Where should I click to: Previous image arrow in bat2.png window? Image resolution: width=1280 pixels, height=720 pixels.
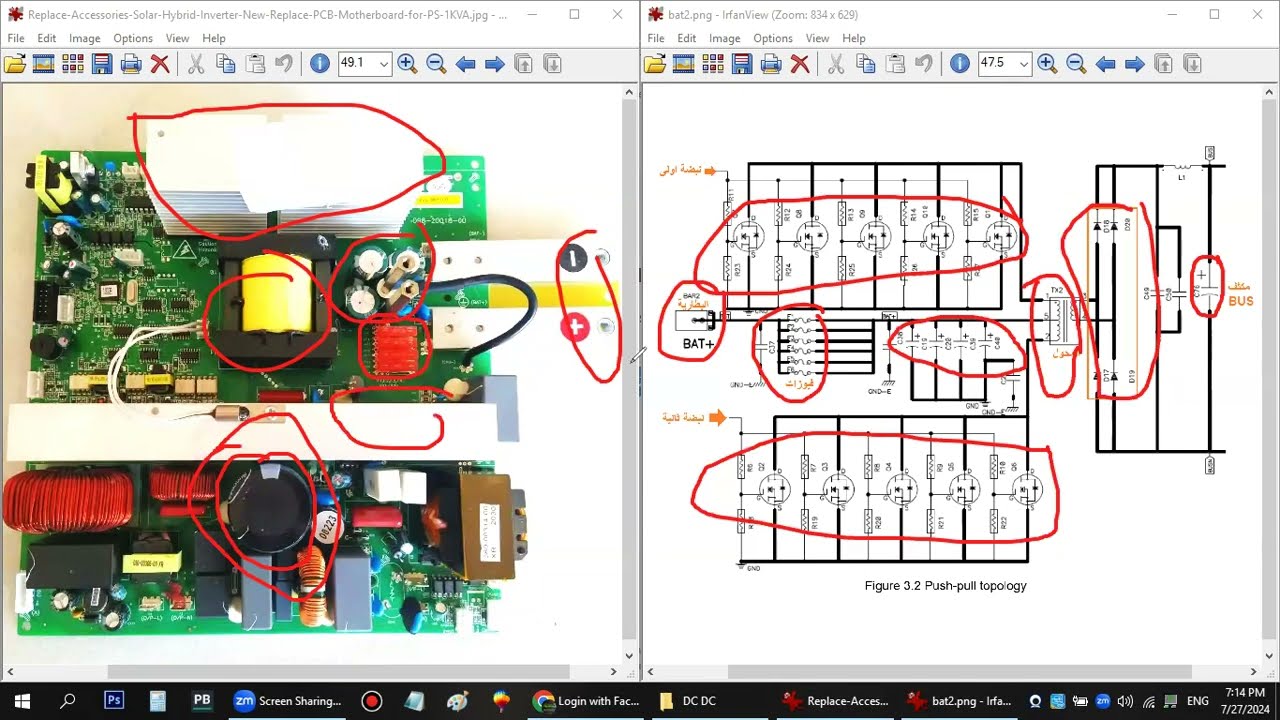1105,64
